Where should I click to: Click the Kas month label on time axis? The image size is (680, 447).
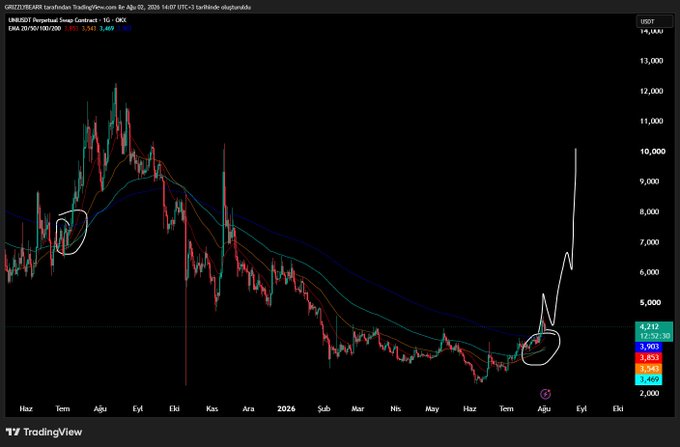tap(212, 408)
